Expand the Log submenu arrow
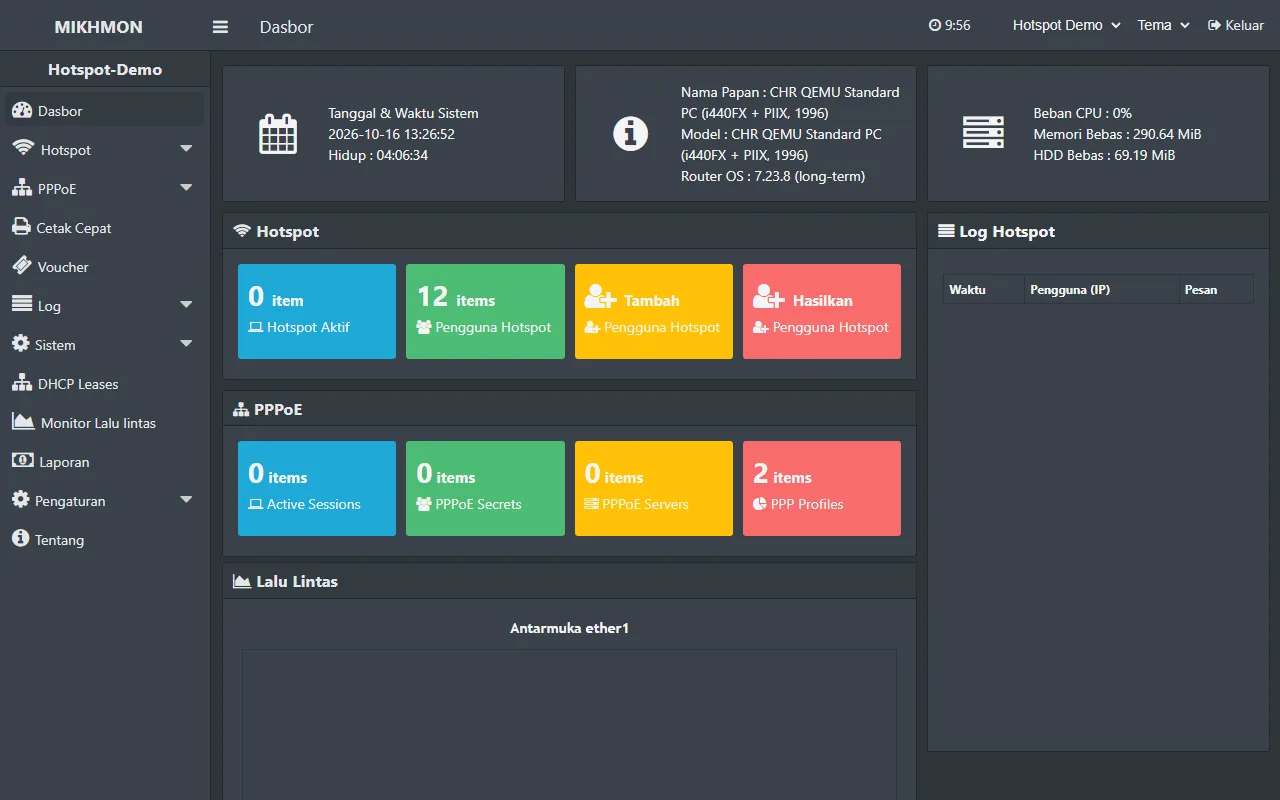This screenshot has width=1280, height=800. tap(186, 305)
